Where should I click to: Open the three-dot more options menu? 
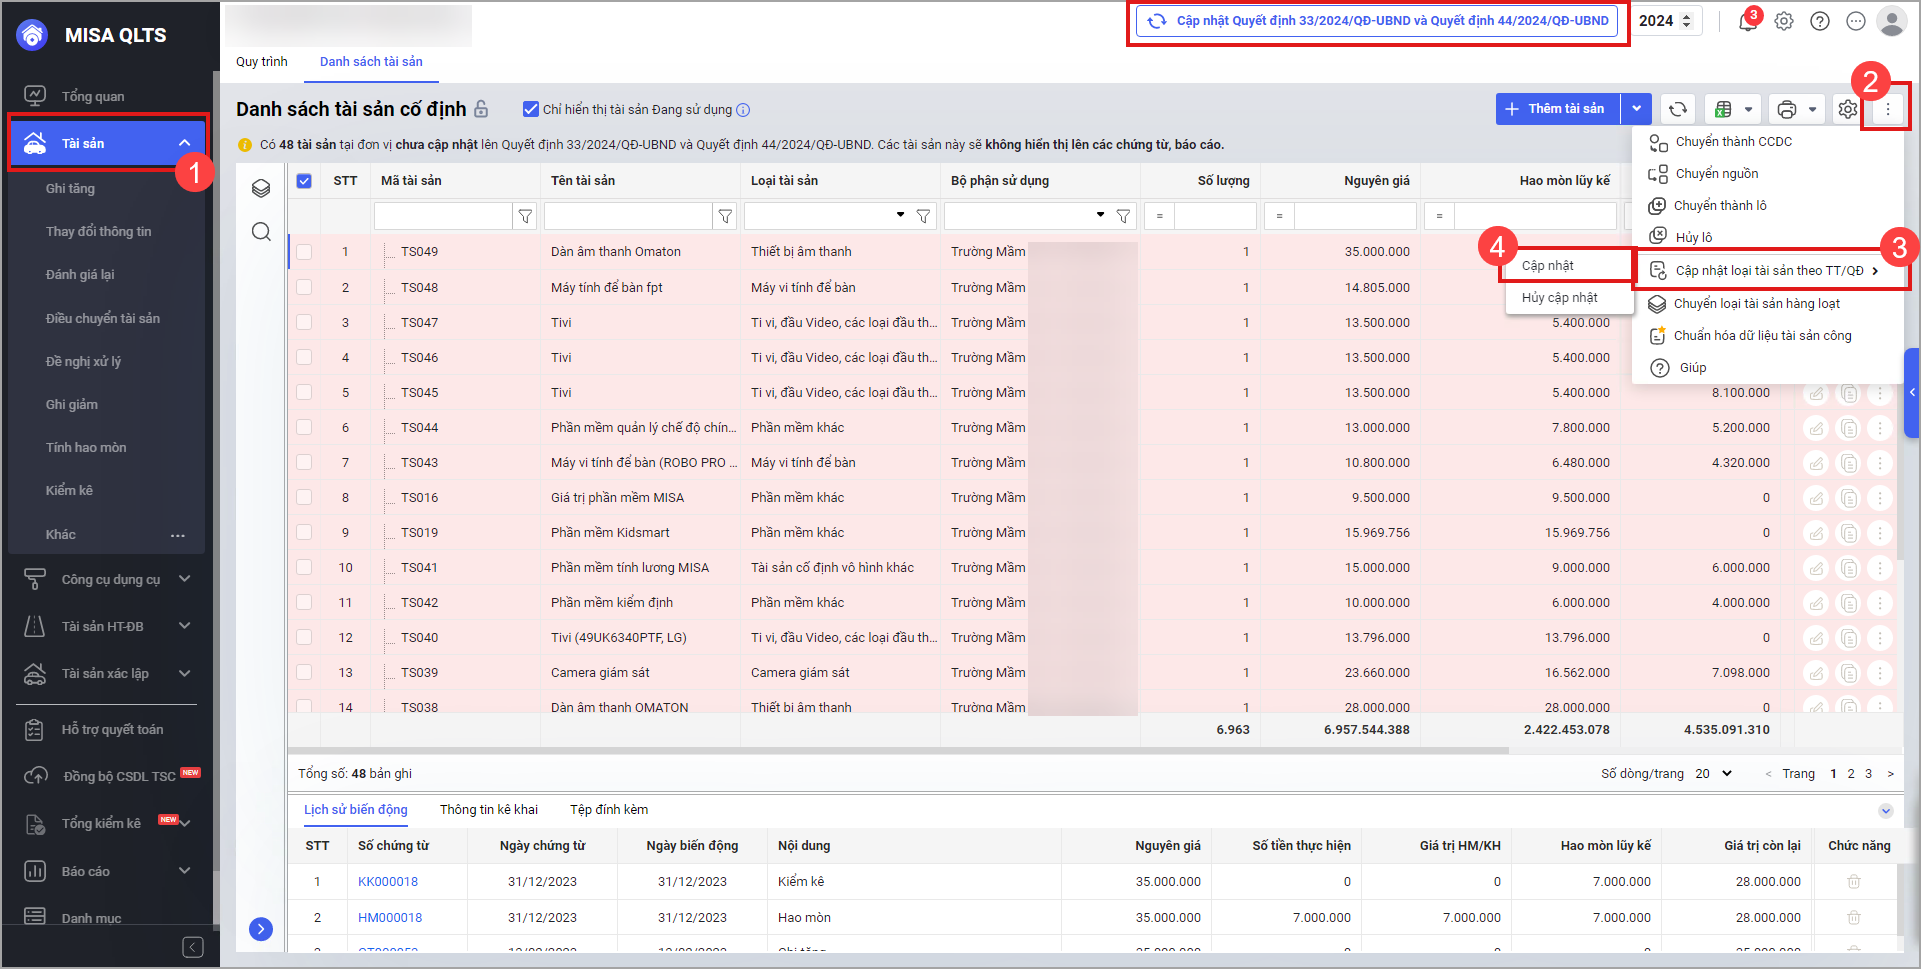point(1887,109)
